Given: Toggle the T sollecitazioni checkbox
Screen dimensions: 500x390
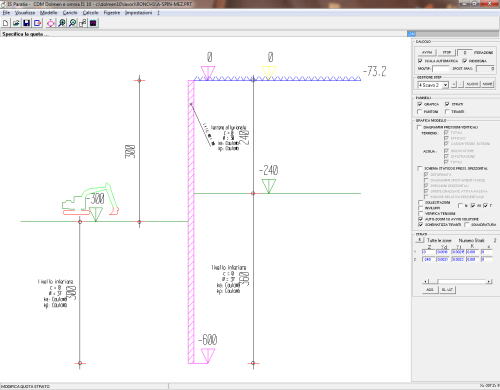Looking at the screenshot, I should click(485, 205).
